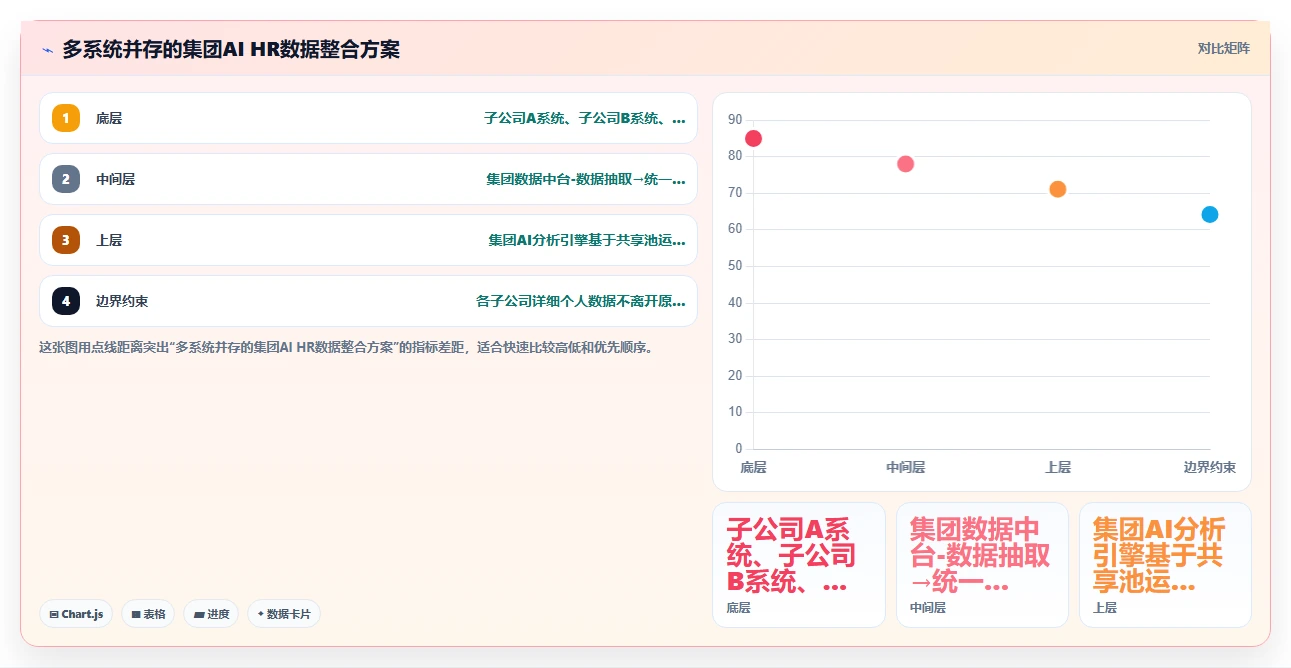Select the 上层 list row
Viewport: 1291px width, 668px height.
tap(368, 240)
